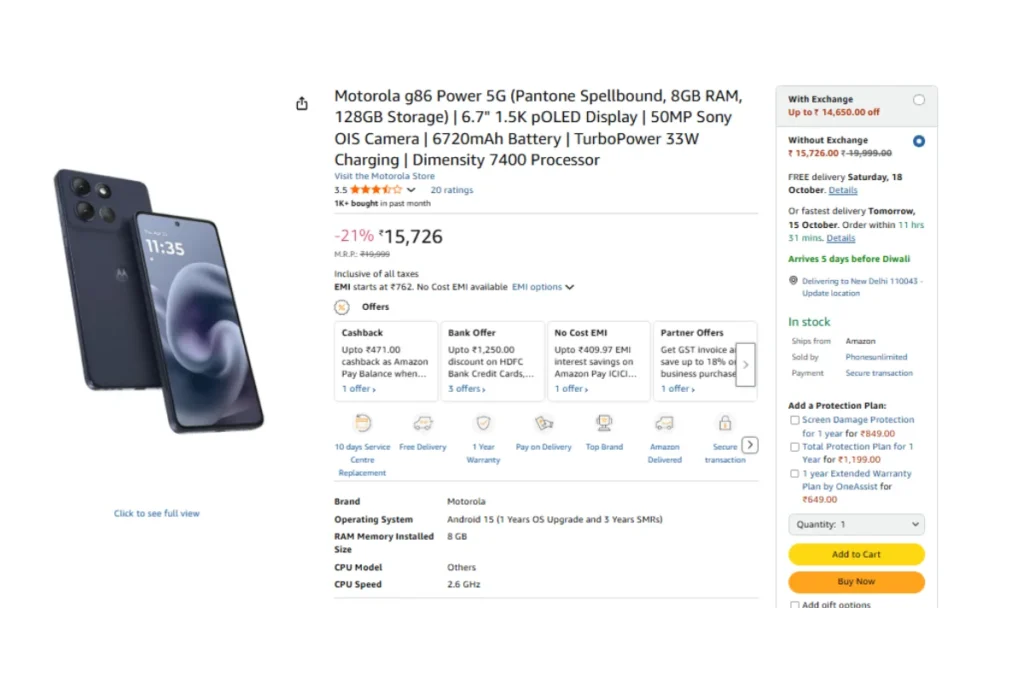Click the Secure transaction padlock icon
The width and height of the screenshot is (1024, 683).
725,423
